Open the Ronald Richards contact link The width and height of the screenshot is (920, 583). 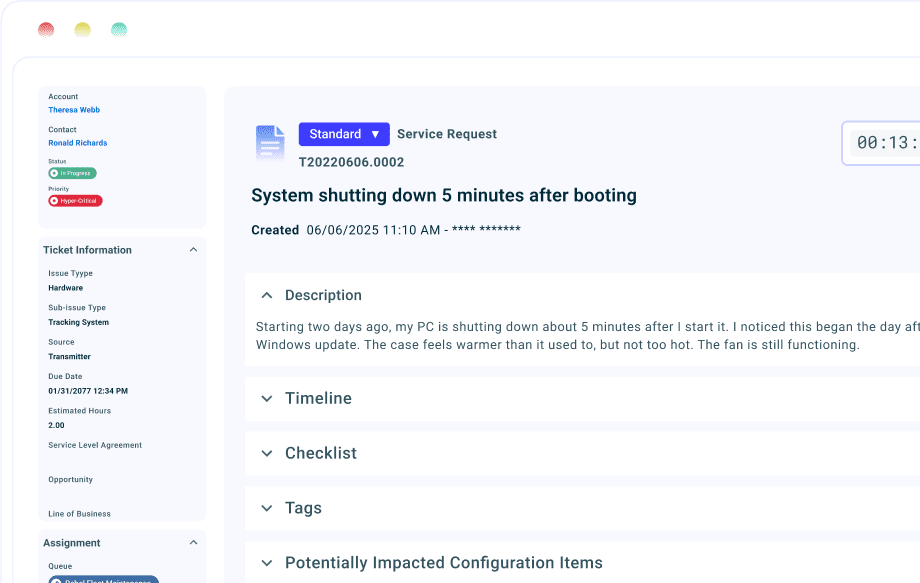[x=78, y=143]
